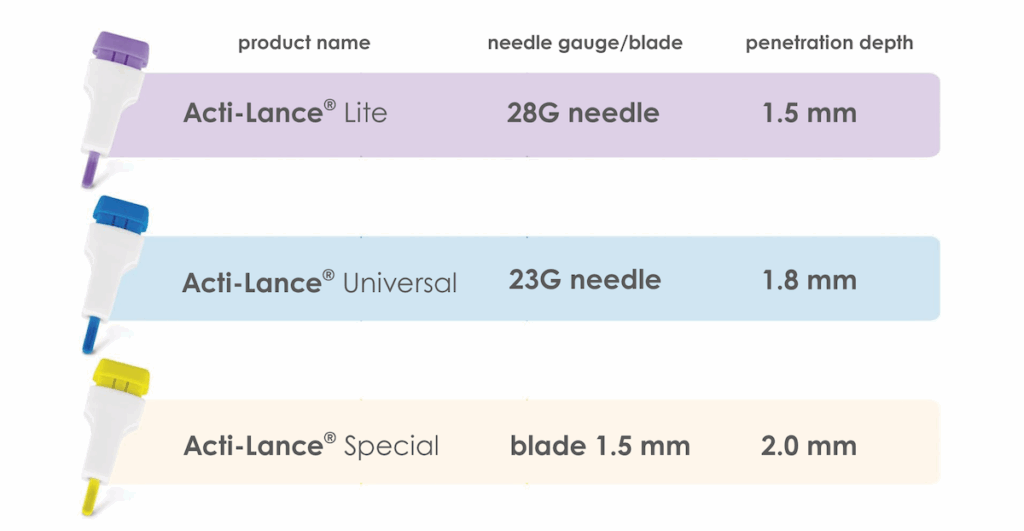Click the blue needle tip of the Universal lancet
Image resolution: width=1024 pixels, height=531 pixels.
click(89, 334)
